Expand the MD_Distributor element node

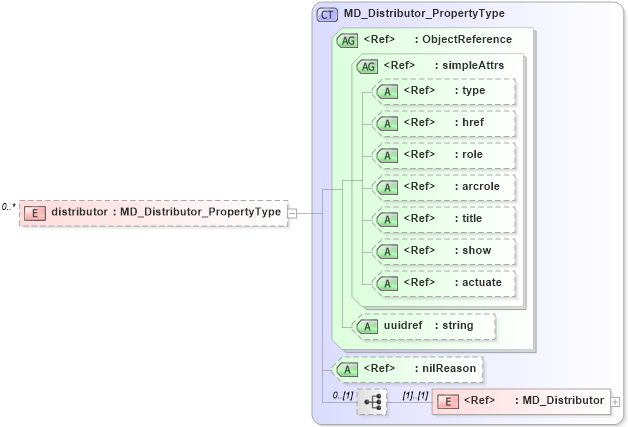click(x=615, y=402)
